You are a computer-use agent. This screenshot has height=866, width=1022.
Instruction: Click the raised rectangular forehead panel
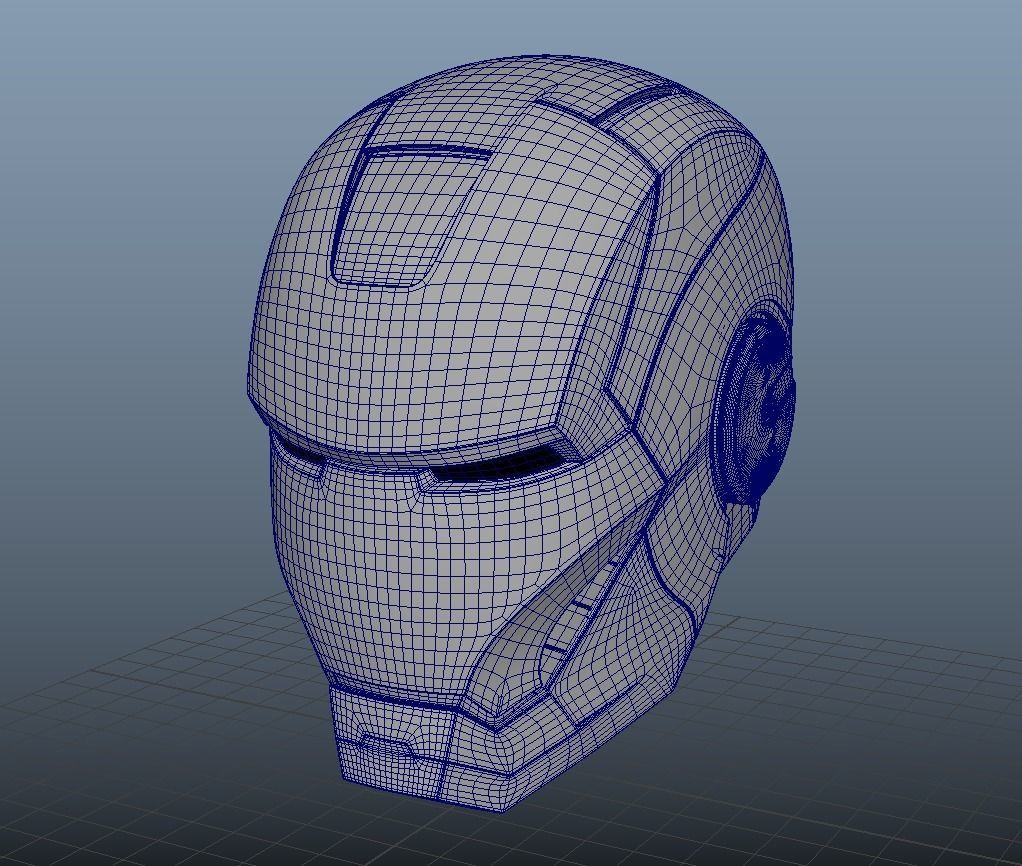[x=411, y=215]
